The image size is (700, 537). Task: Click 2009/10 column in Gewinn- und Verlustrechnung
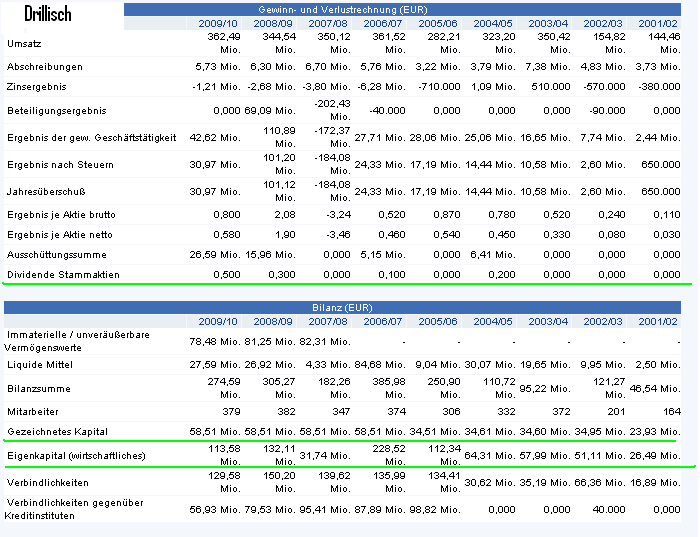[218, 23]
